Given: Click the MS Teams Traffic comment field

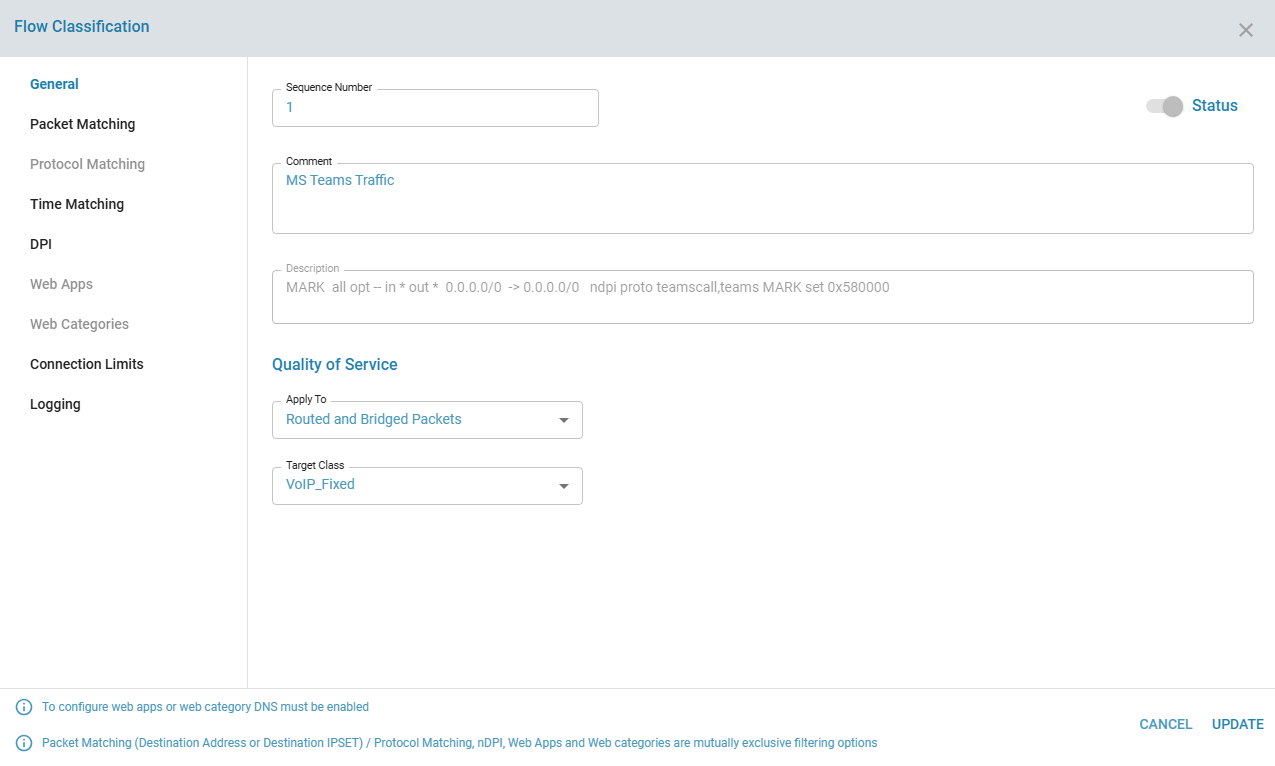Looking at the screenshot, I should [x=762, y=197].
